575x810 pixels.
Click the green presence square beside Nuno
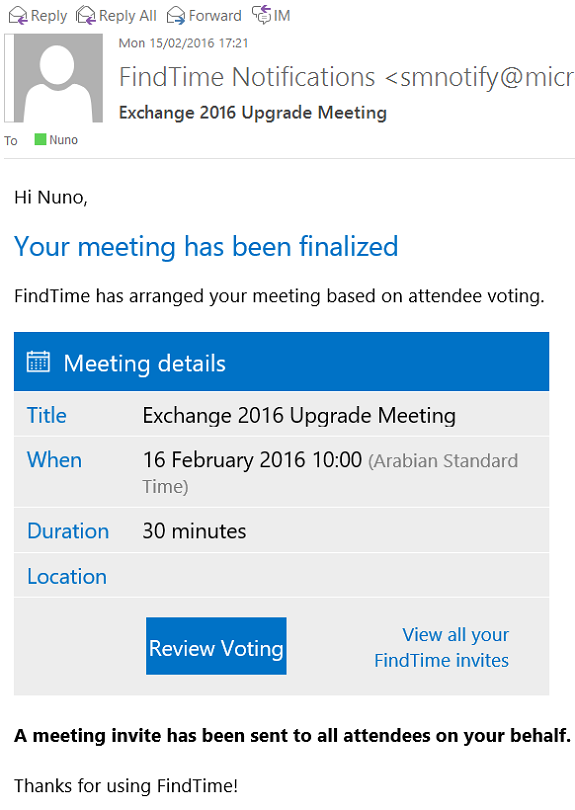point(40,139)
